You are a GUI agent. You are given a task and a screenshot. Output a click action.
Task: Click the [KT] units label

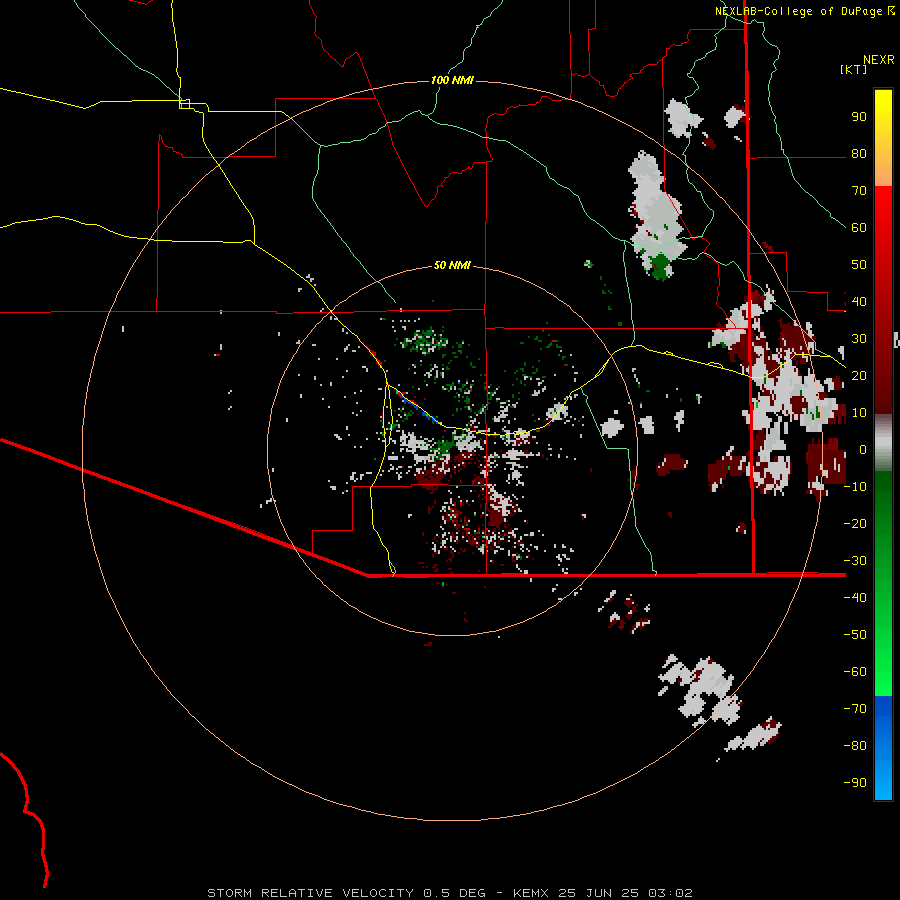click(853, 69)
